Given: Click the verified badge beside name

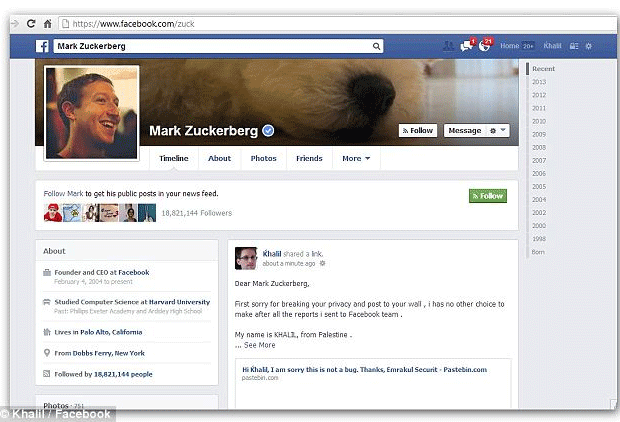Looking at the screenshot, I should 268,131.
